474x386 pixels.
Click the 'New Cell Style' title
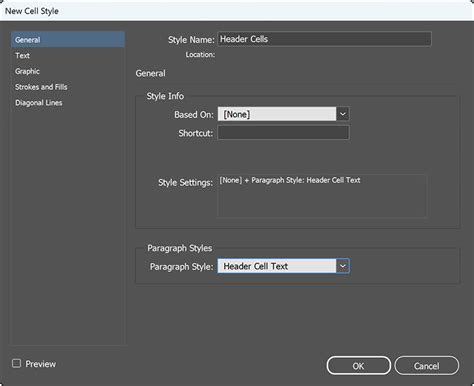(x=32, y=11)
